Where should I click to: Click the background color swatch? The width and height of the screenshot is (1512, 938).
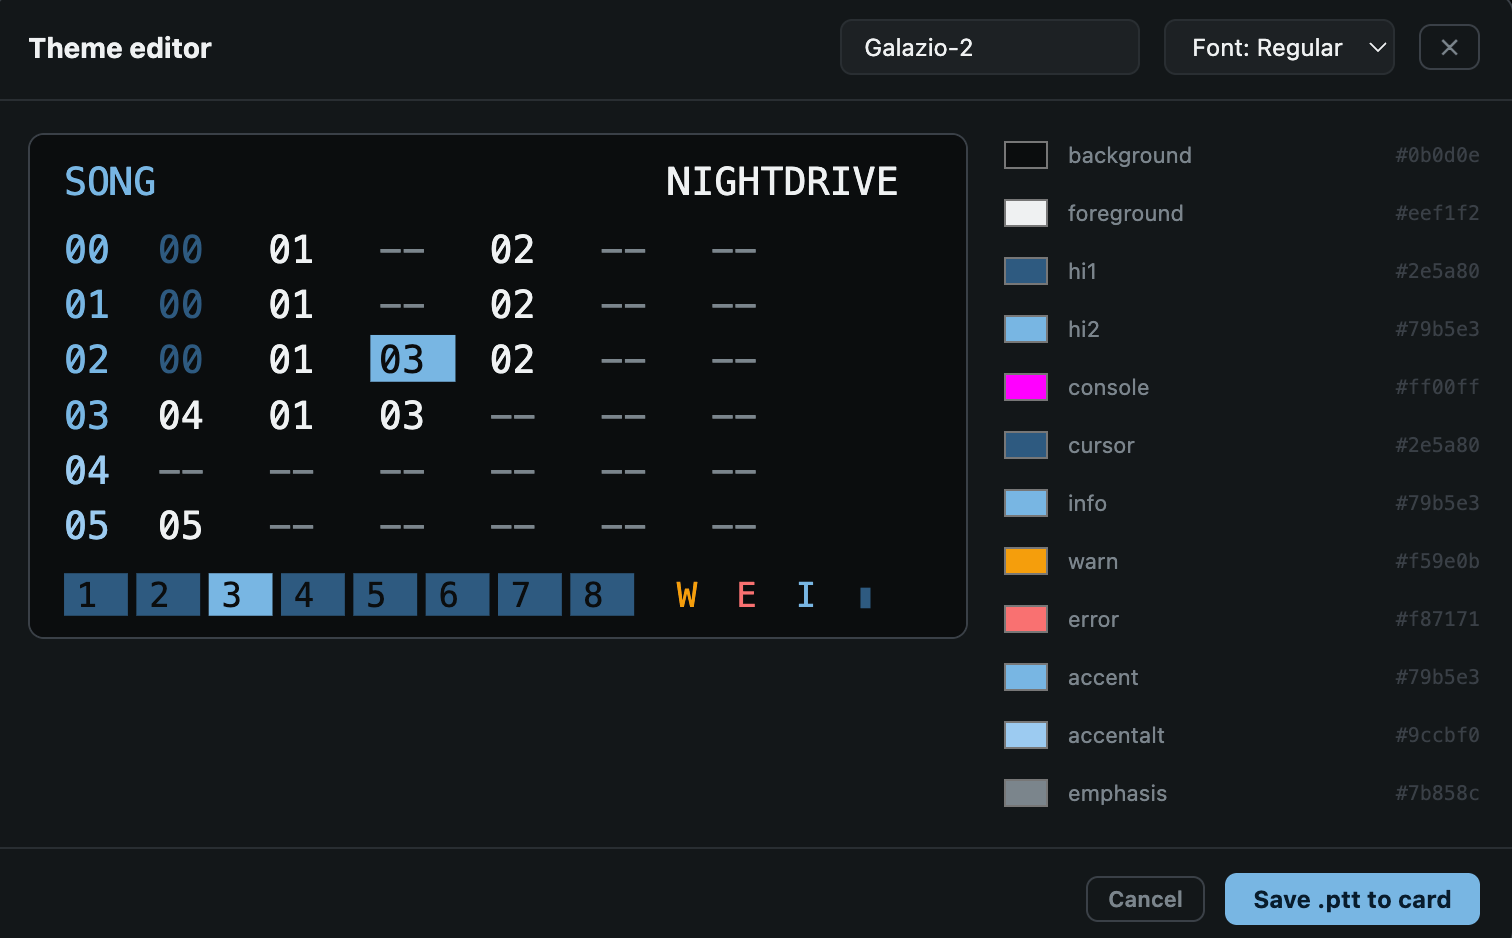1026,155
